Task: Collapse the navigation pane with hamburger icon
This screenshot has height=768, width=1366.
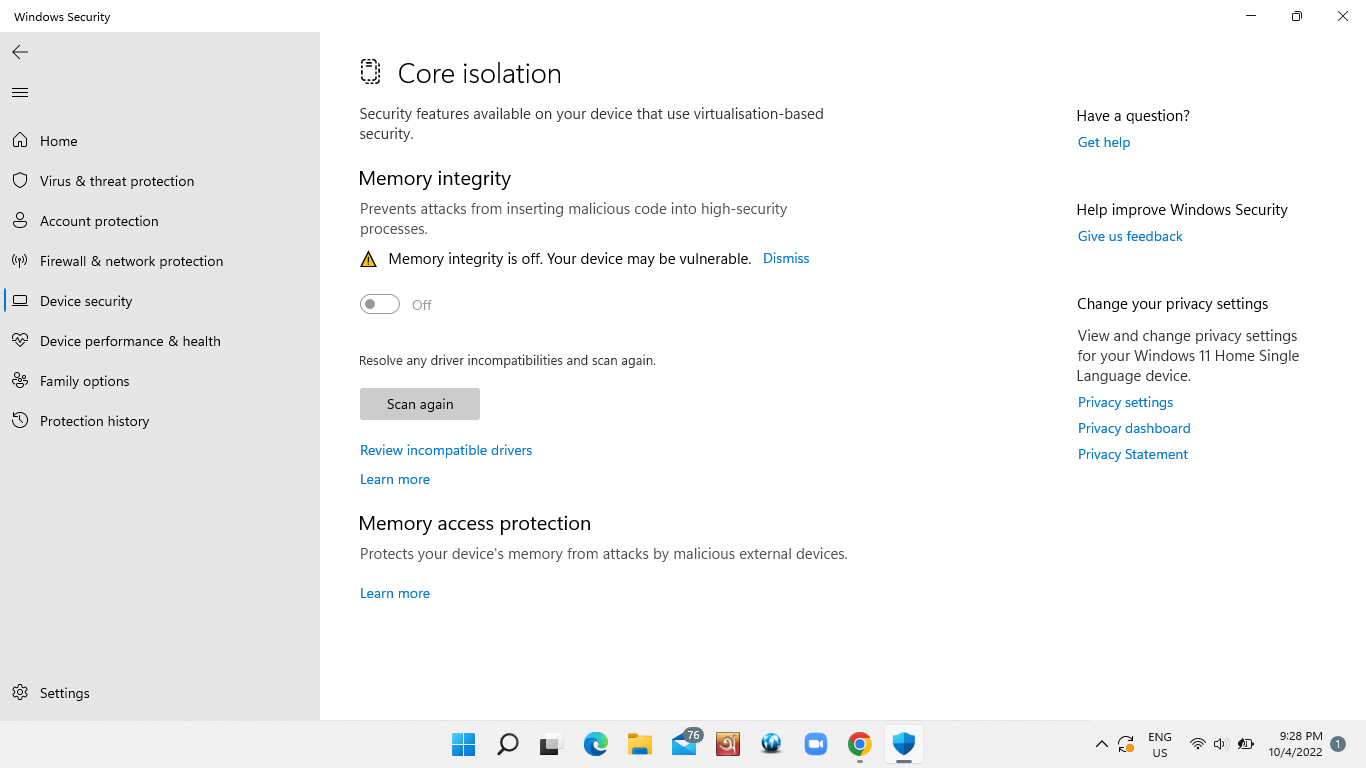Action: point(19,92)
